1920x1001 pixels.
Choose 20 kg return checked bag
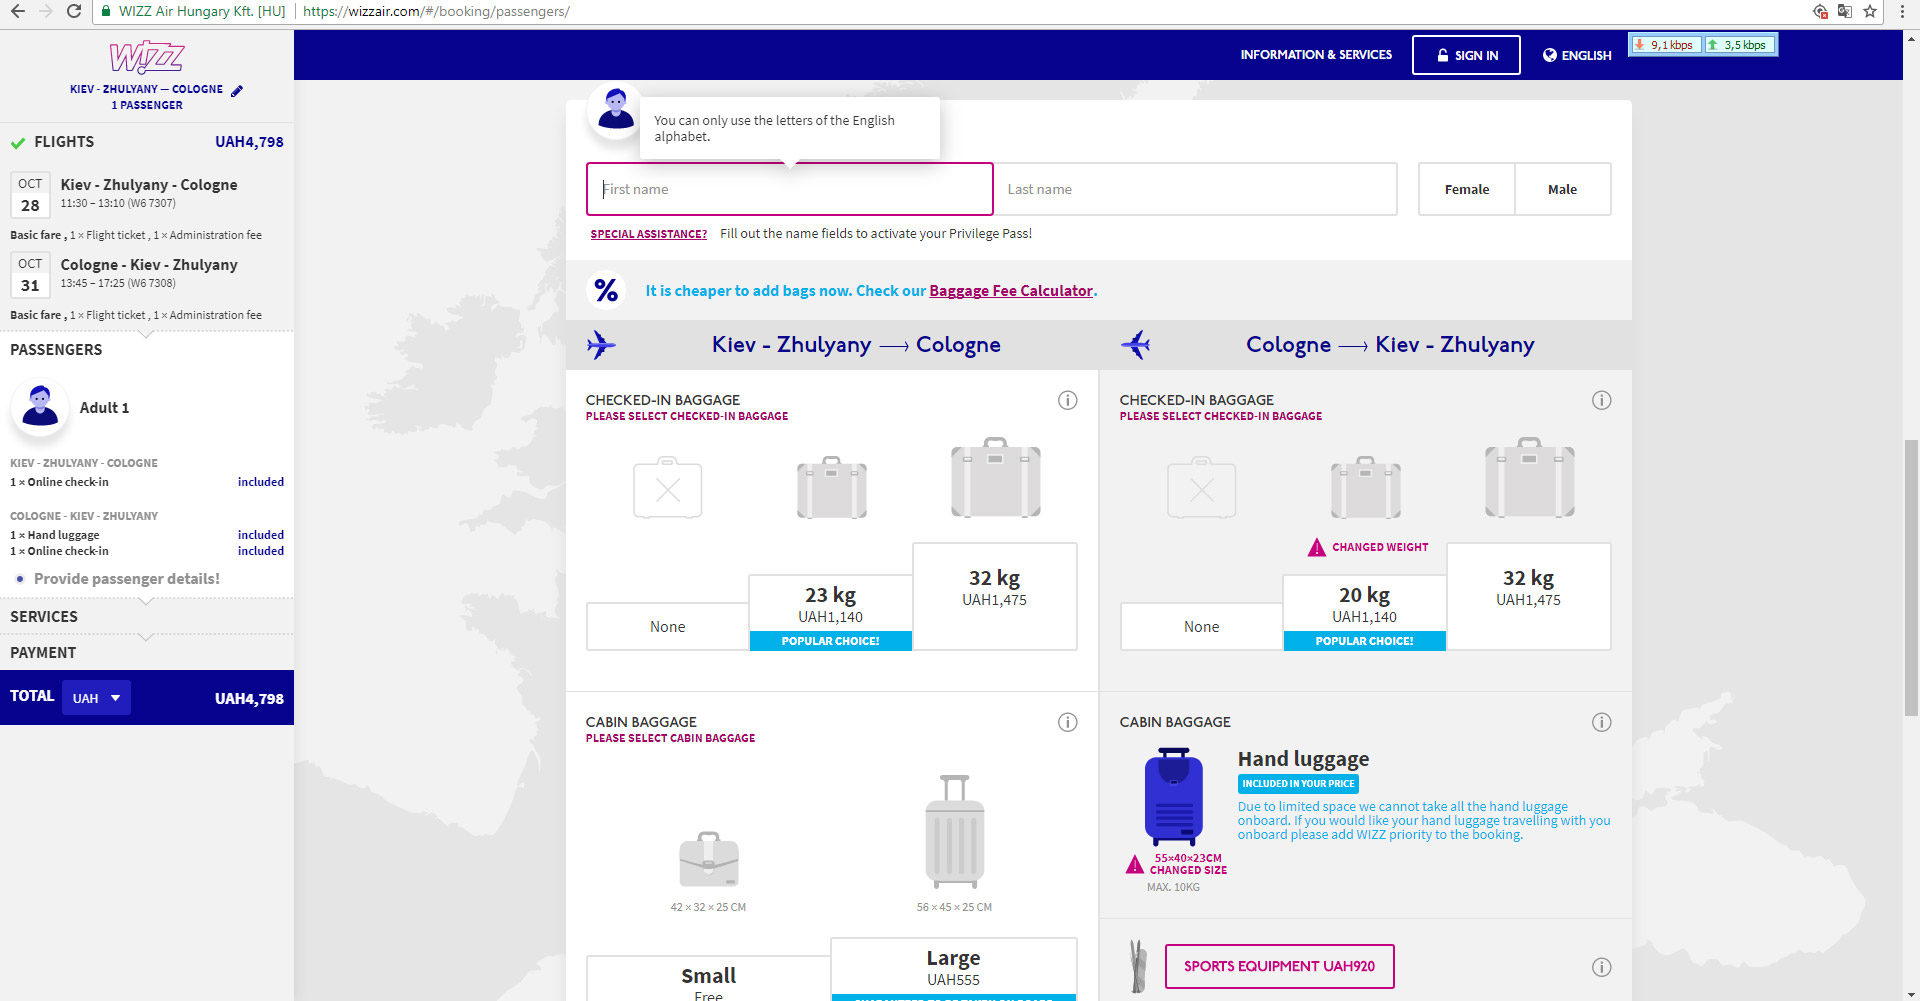(x=1365, y=613)
